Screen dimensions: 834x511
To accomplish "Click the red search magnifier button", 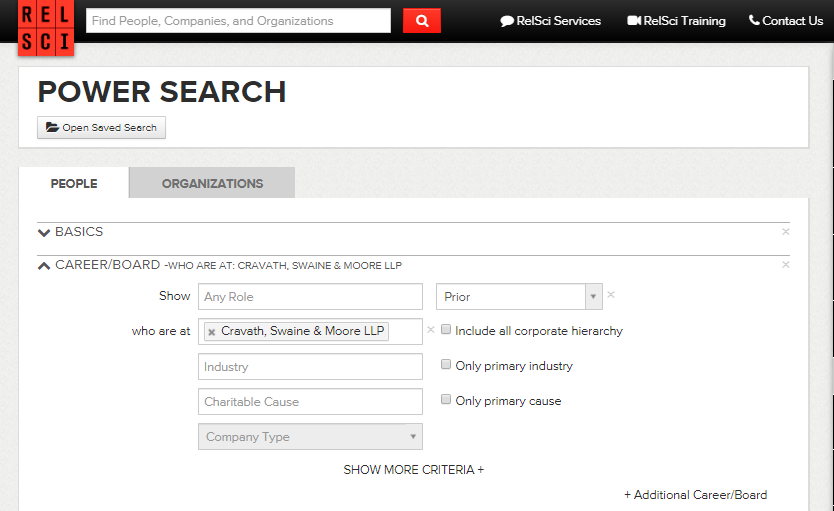I will 422,21.
